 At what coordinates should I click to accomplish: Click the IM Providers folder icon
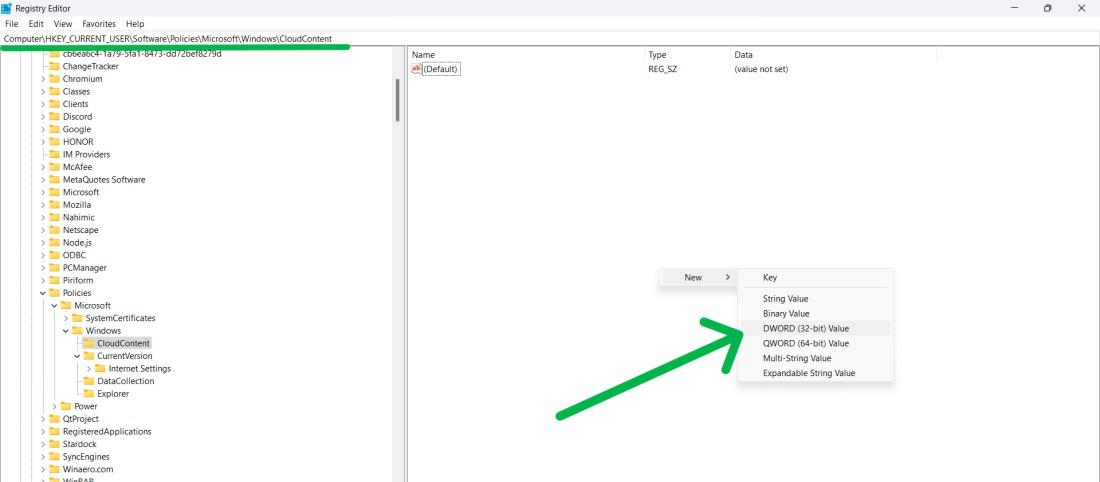tap(54, 154)
